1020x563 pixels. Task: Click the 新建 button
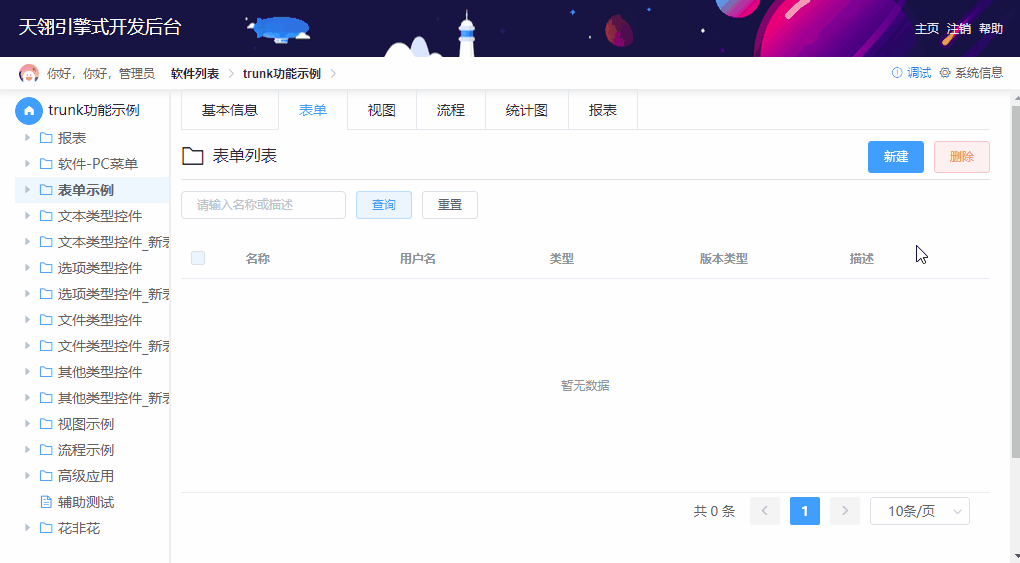click(x=895, y=157)
